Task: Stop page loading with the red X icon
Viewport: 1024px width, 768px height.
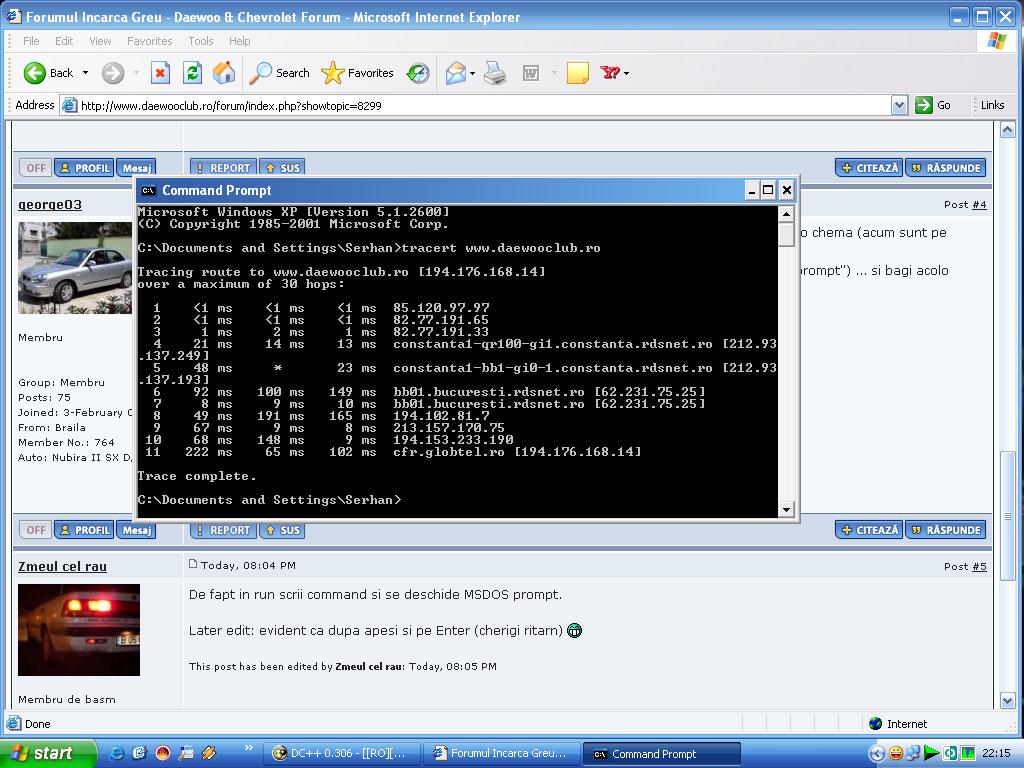Action: point(160,73)
